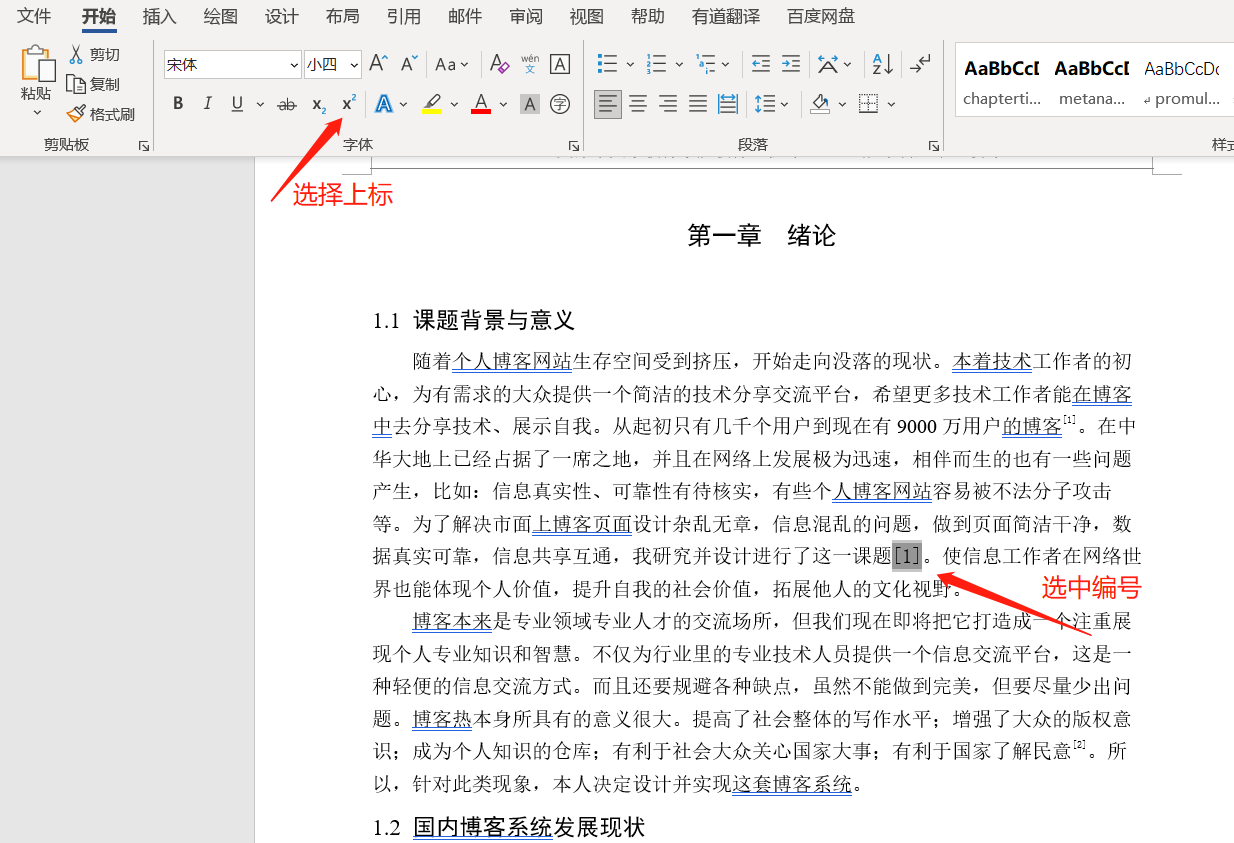The height and width of the screenshot is (843, 1234).
Task: Apply the paragraph shading paint bucket
Action: pyautogui.click(x=821, y=104)
